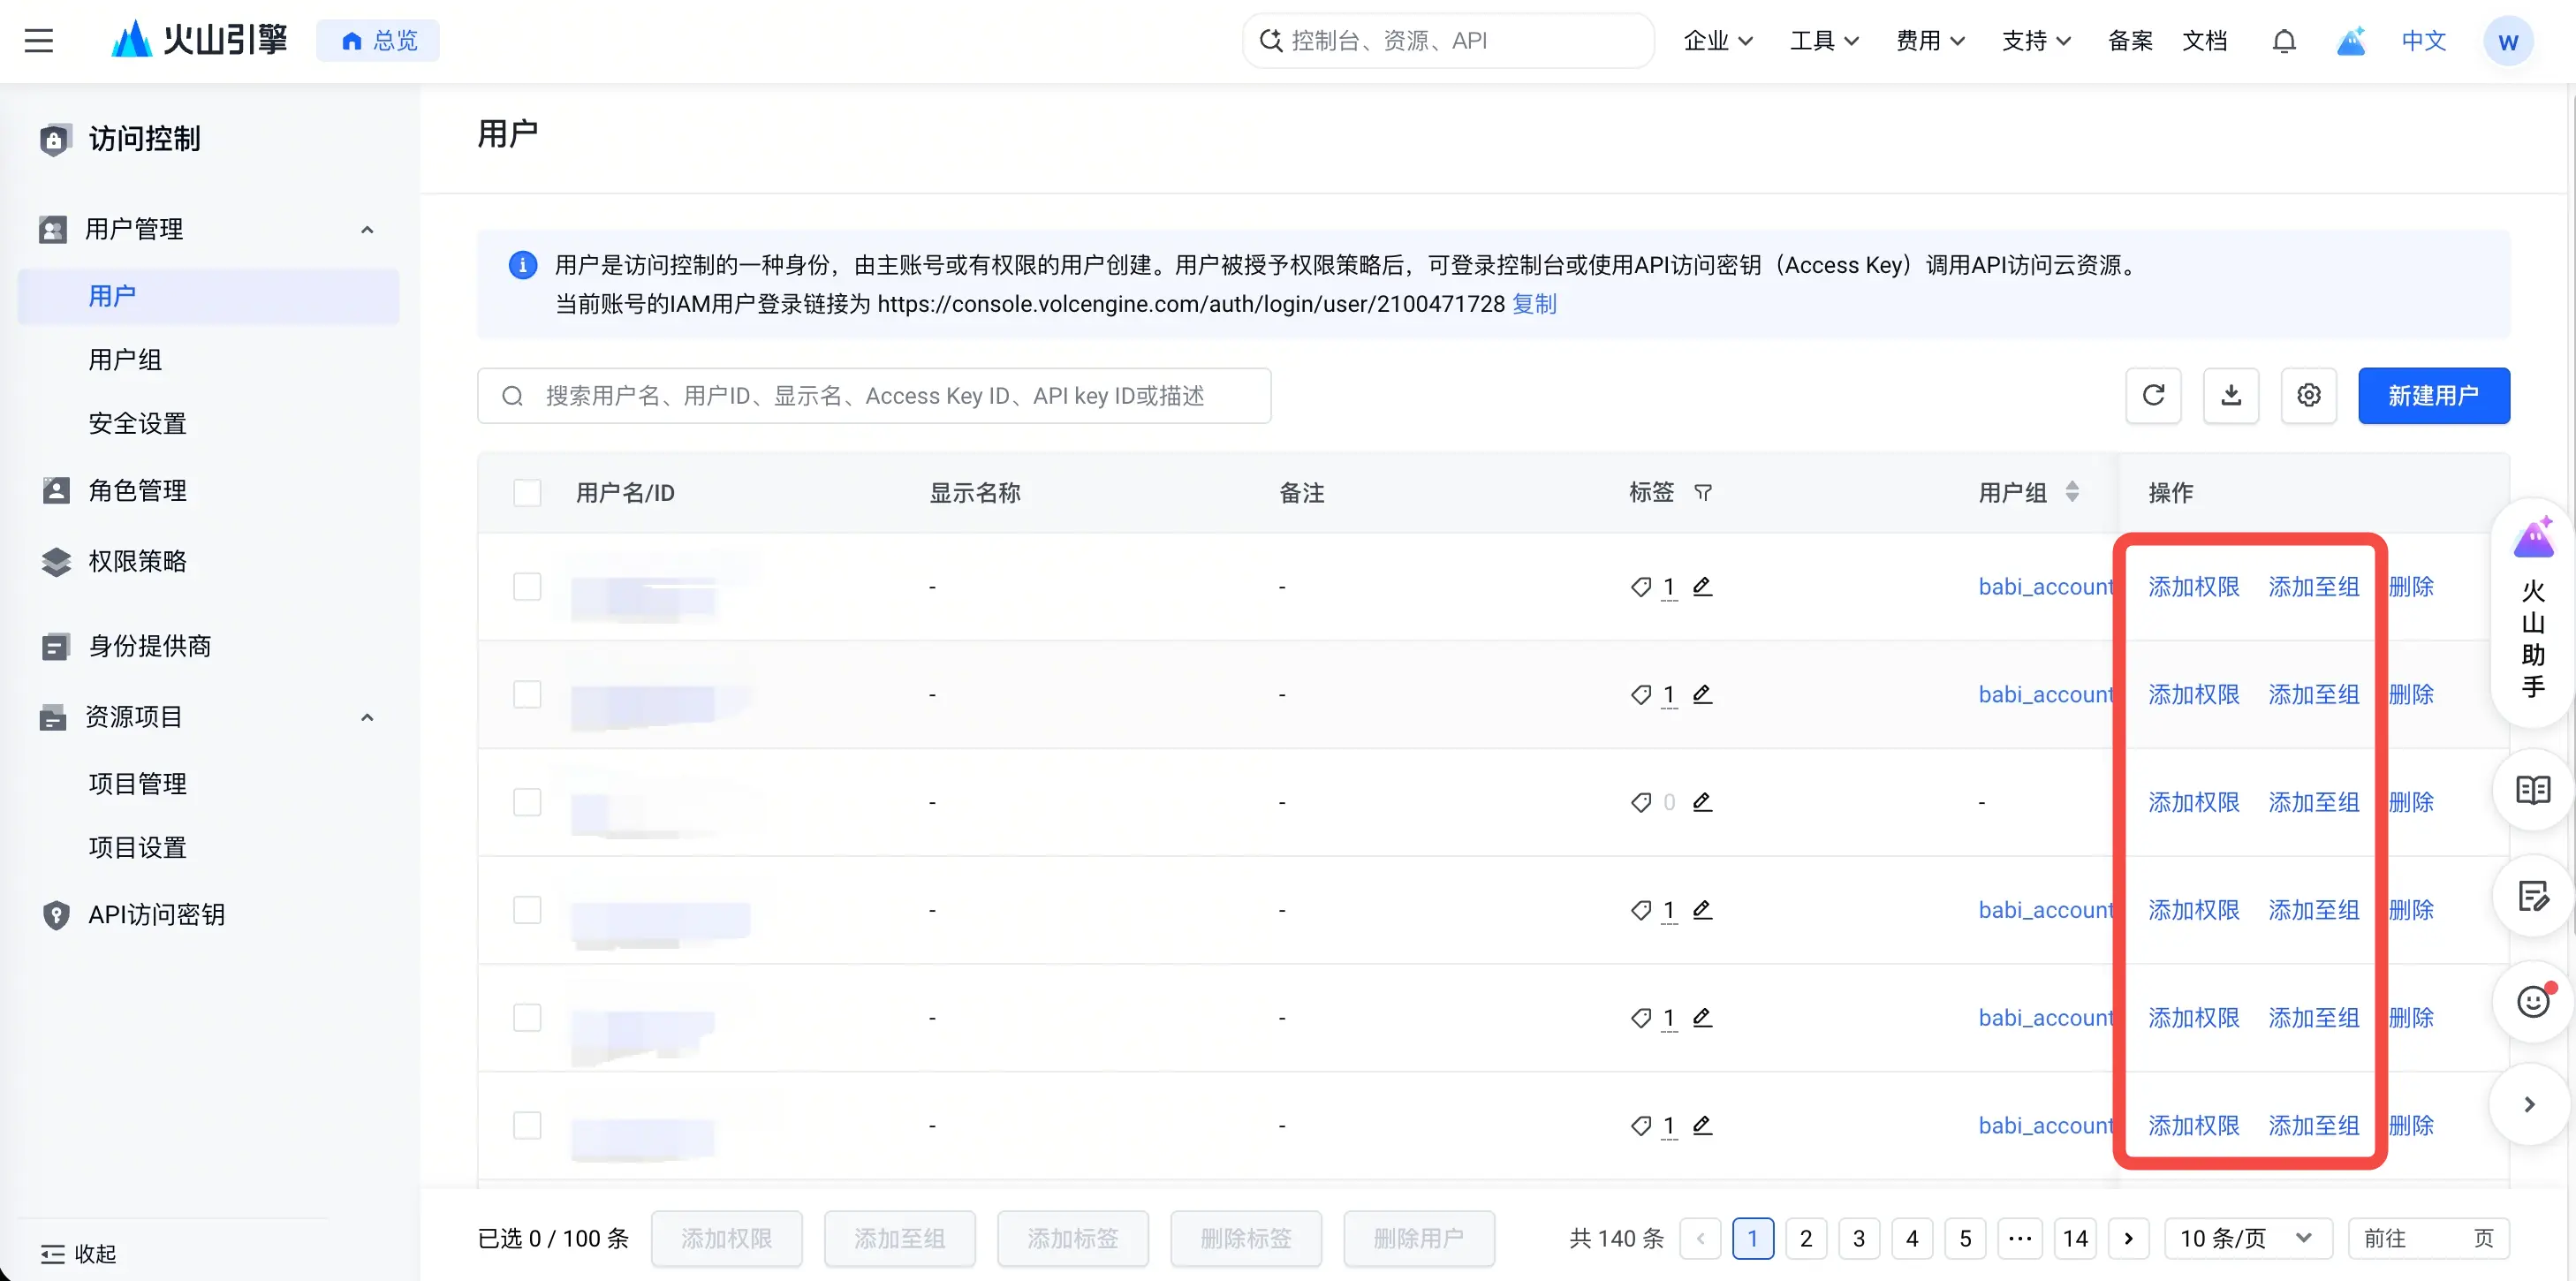
Task: Toggle the select-all checkbox in table header
Action: tap(527, 492)
